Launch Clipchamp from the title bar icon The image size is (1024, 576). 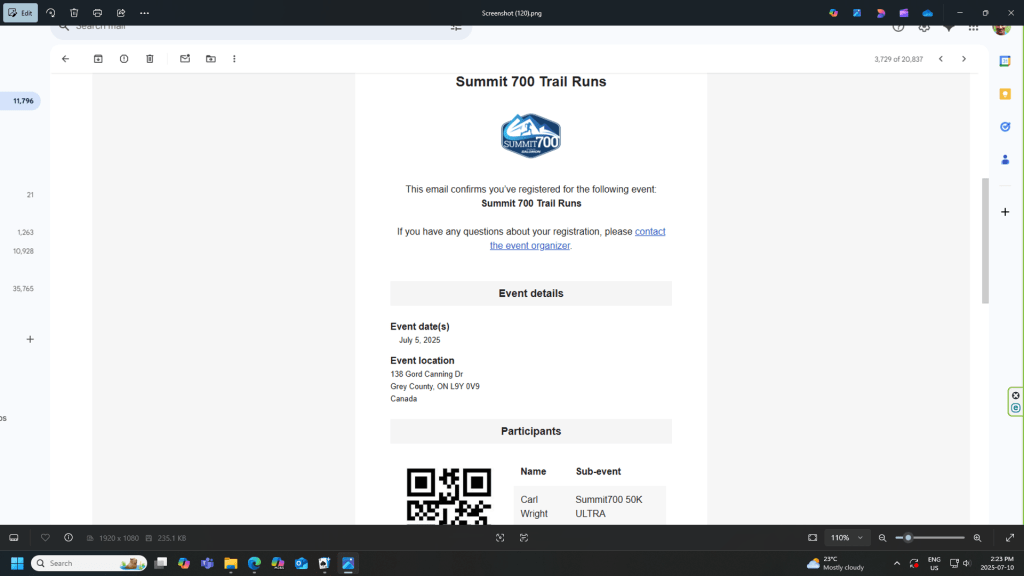tap(904, 13)
